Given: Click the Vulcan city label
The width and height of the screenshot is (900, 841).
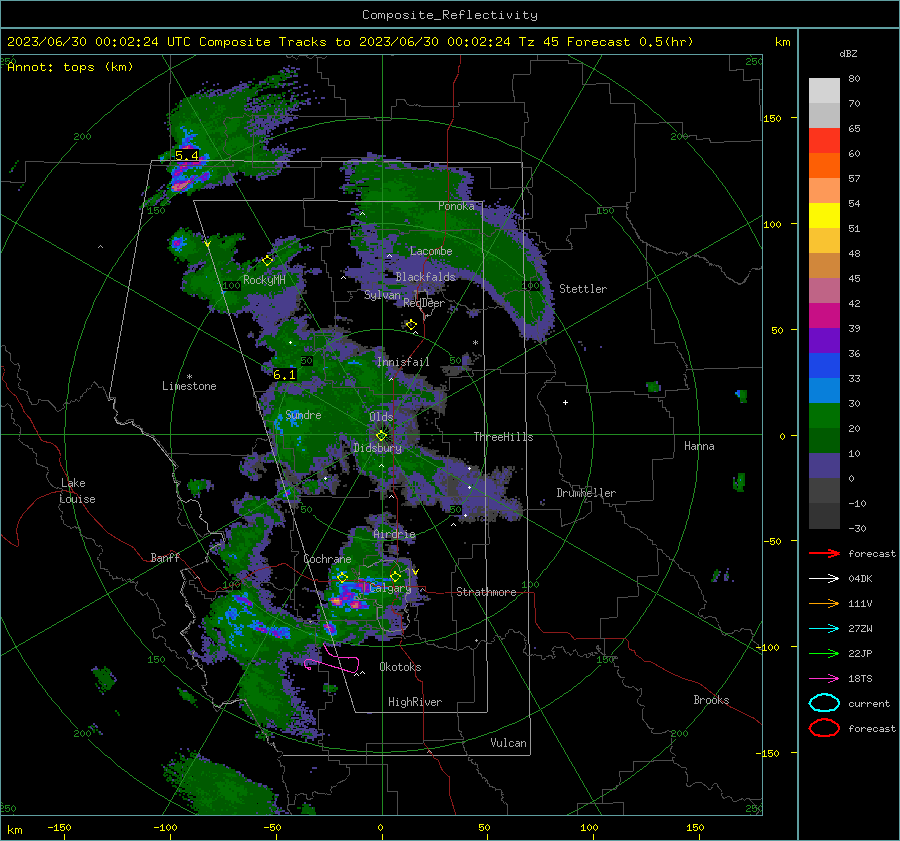Looking at the screenshot, I should point(508,743).
